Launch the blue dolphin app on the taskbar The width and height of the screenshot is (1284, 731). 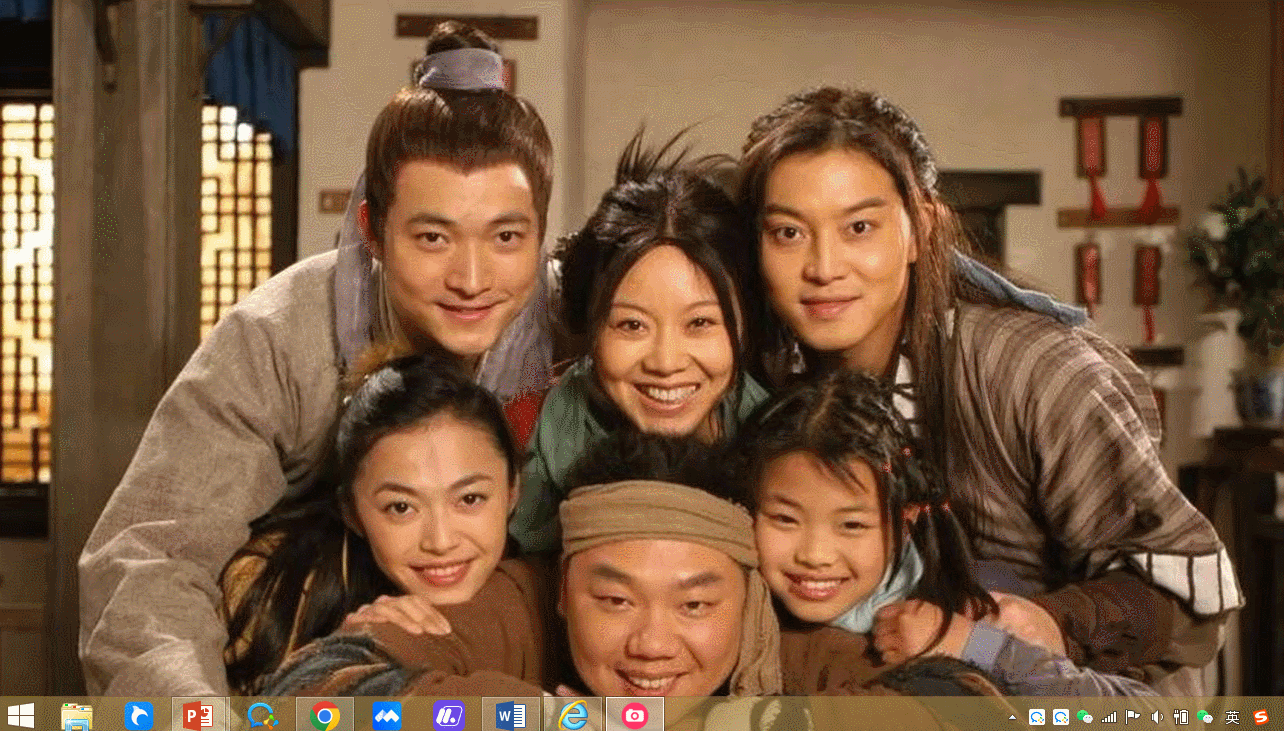[139, 715]
